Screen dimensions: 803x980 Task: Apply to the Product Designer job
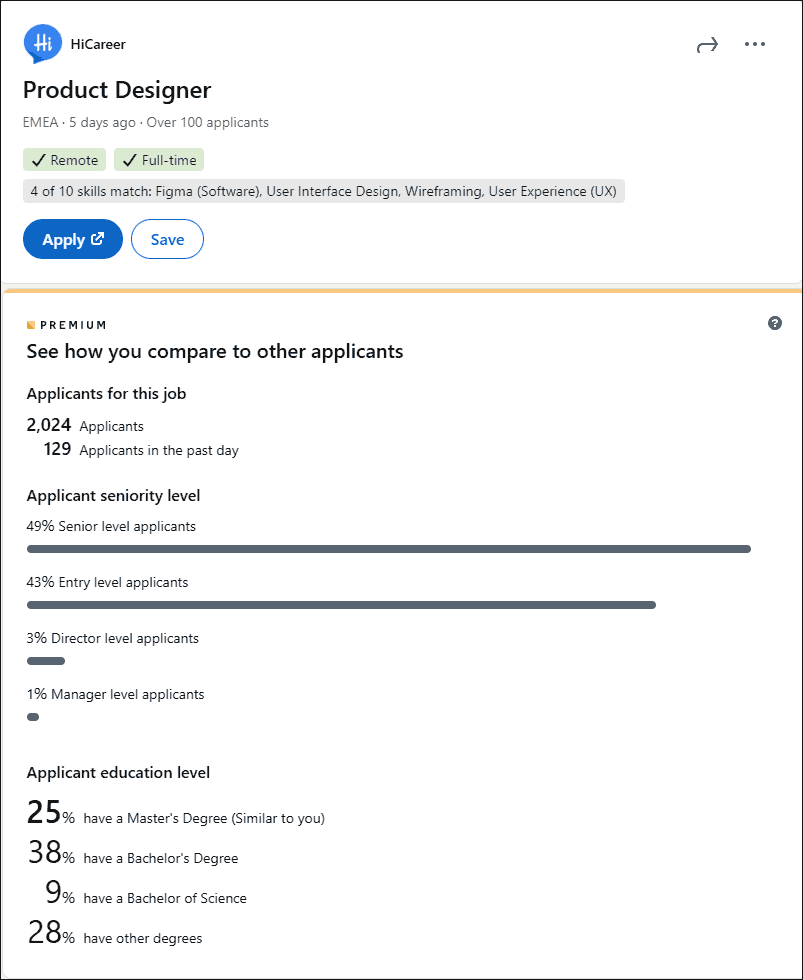[x=72, y=239]
